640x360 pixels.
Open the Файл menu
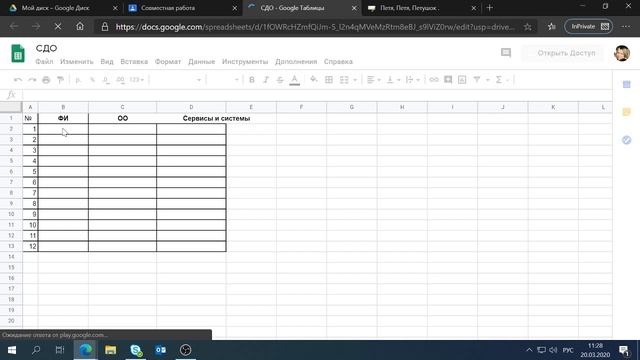(44, 62)
